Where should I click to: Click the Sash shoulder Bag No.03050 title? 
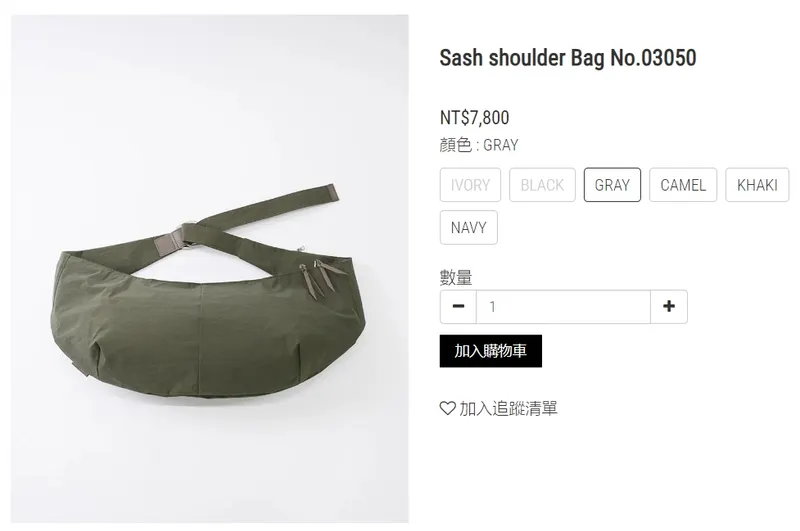pos(568,58)
